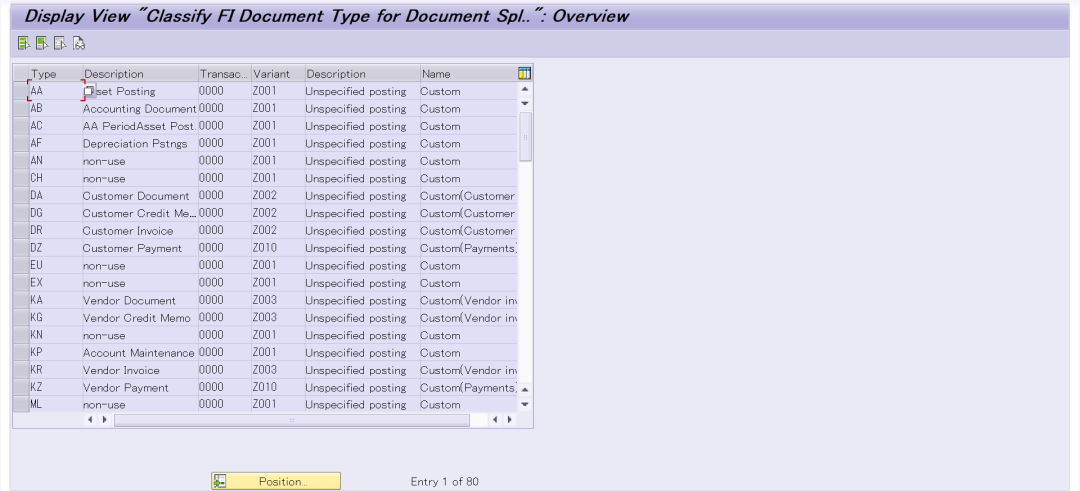The width and height of the screenshot is (1080, 491).
Task: Click vertical scroll down arrow near top
Action: coord(525,103)
